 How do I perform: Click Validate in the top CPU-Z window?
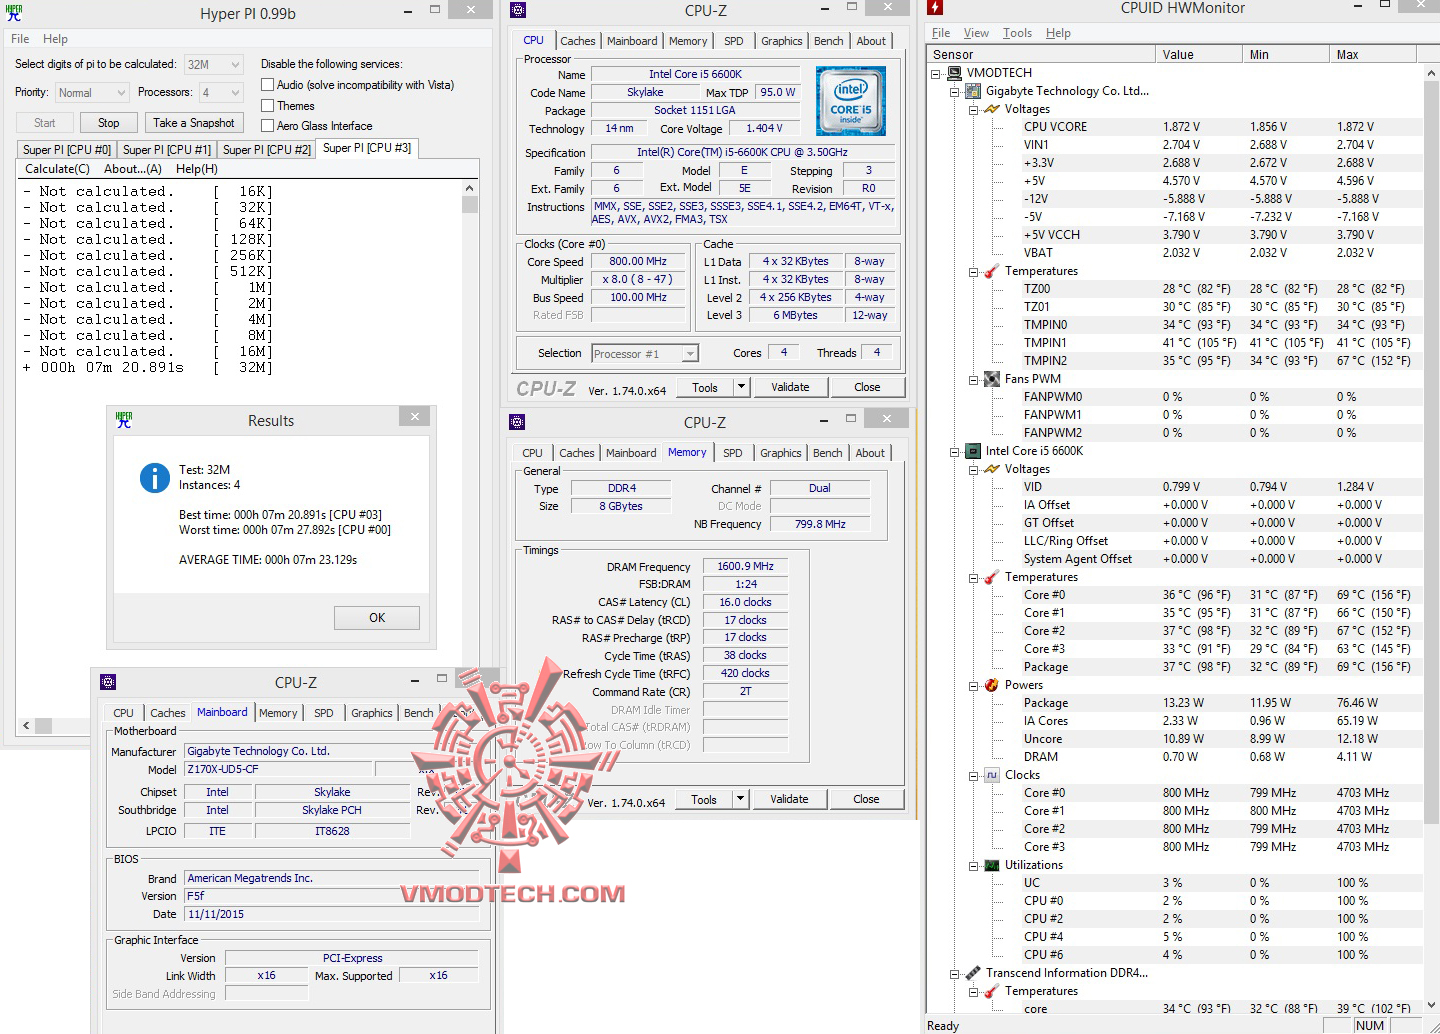click(x=790, y=387)
